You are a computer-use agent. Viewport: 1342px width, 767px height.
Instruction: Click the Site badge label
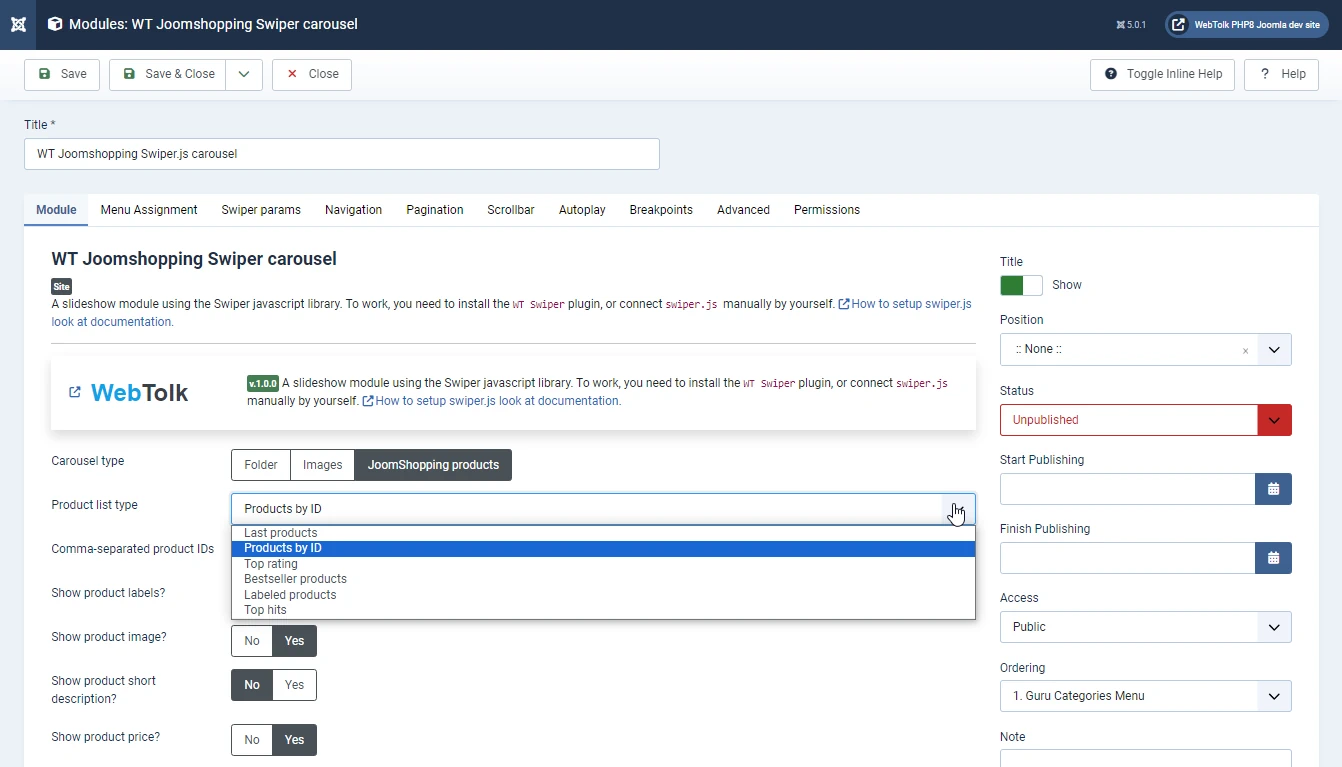point(62,287)
